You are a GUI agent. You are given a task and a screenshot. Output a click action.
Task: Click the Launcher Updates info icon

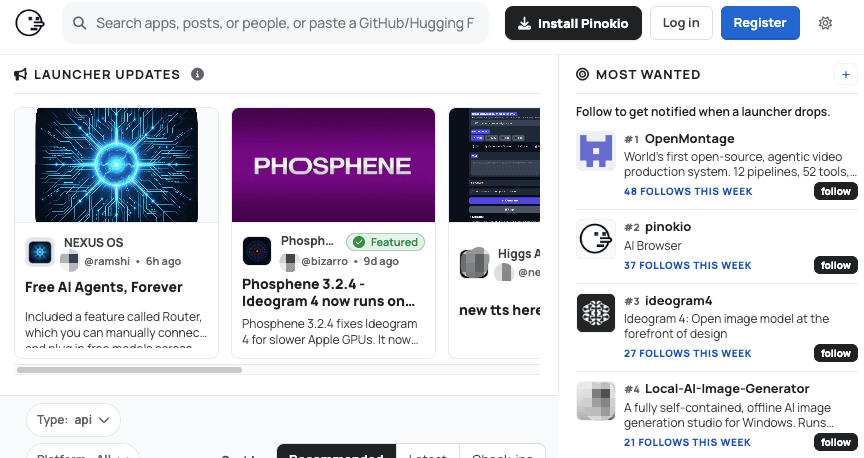[197, 74]
